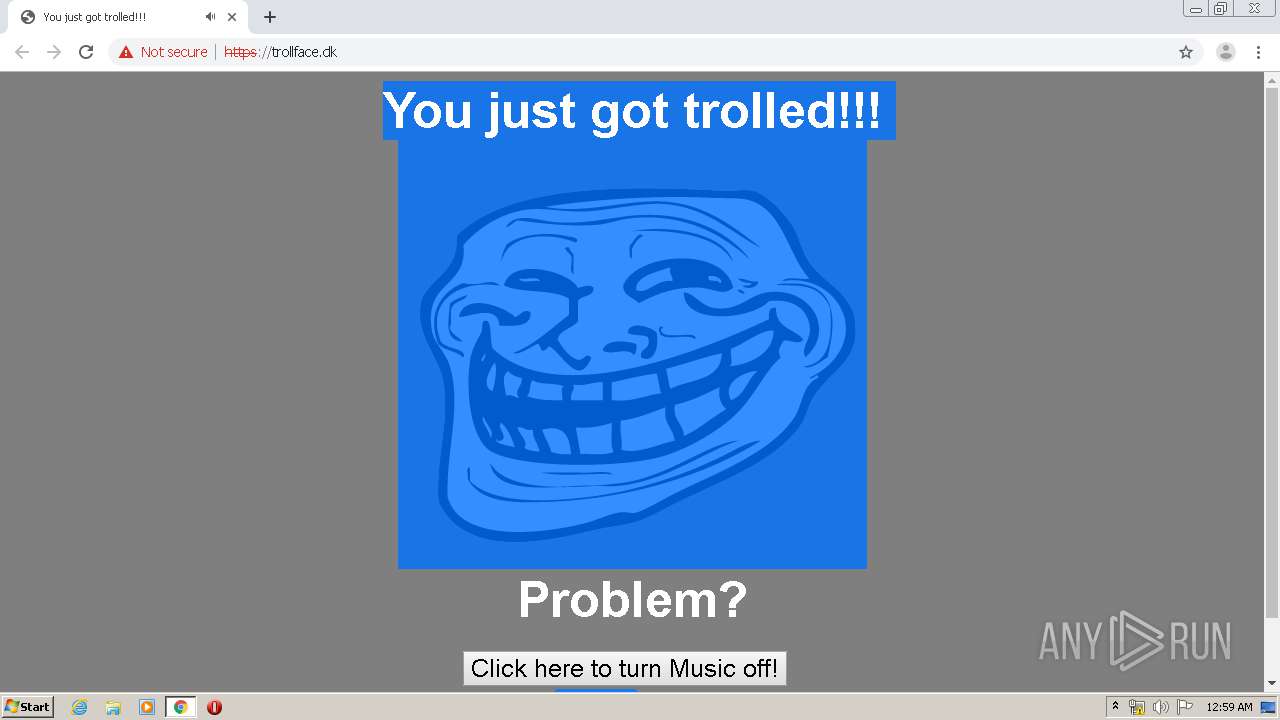
Task: Reload the trollface.dk page
Action: [x=86, y=52]
